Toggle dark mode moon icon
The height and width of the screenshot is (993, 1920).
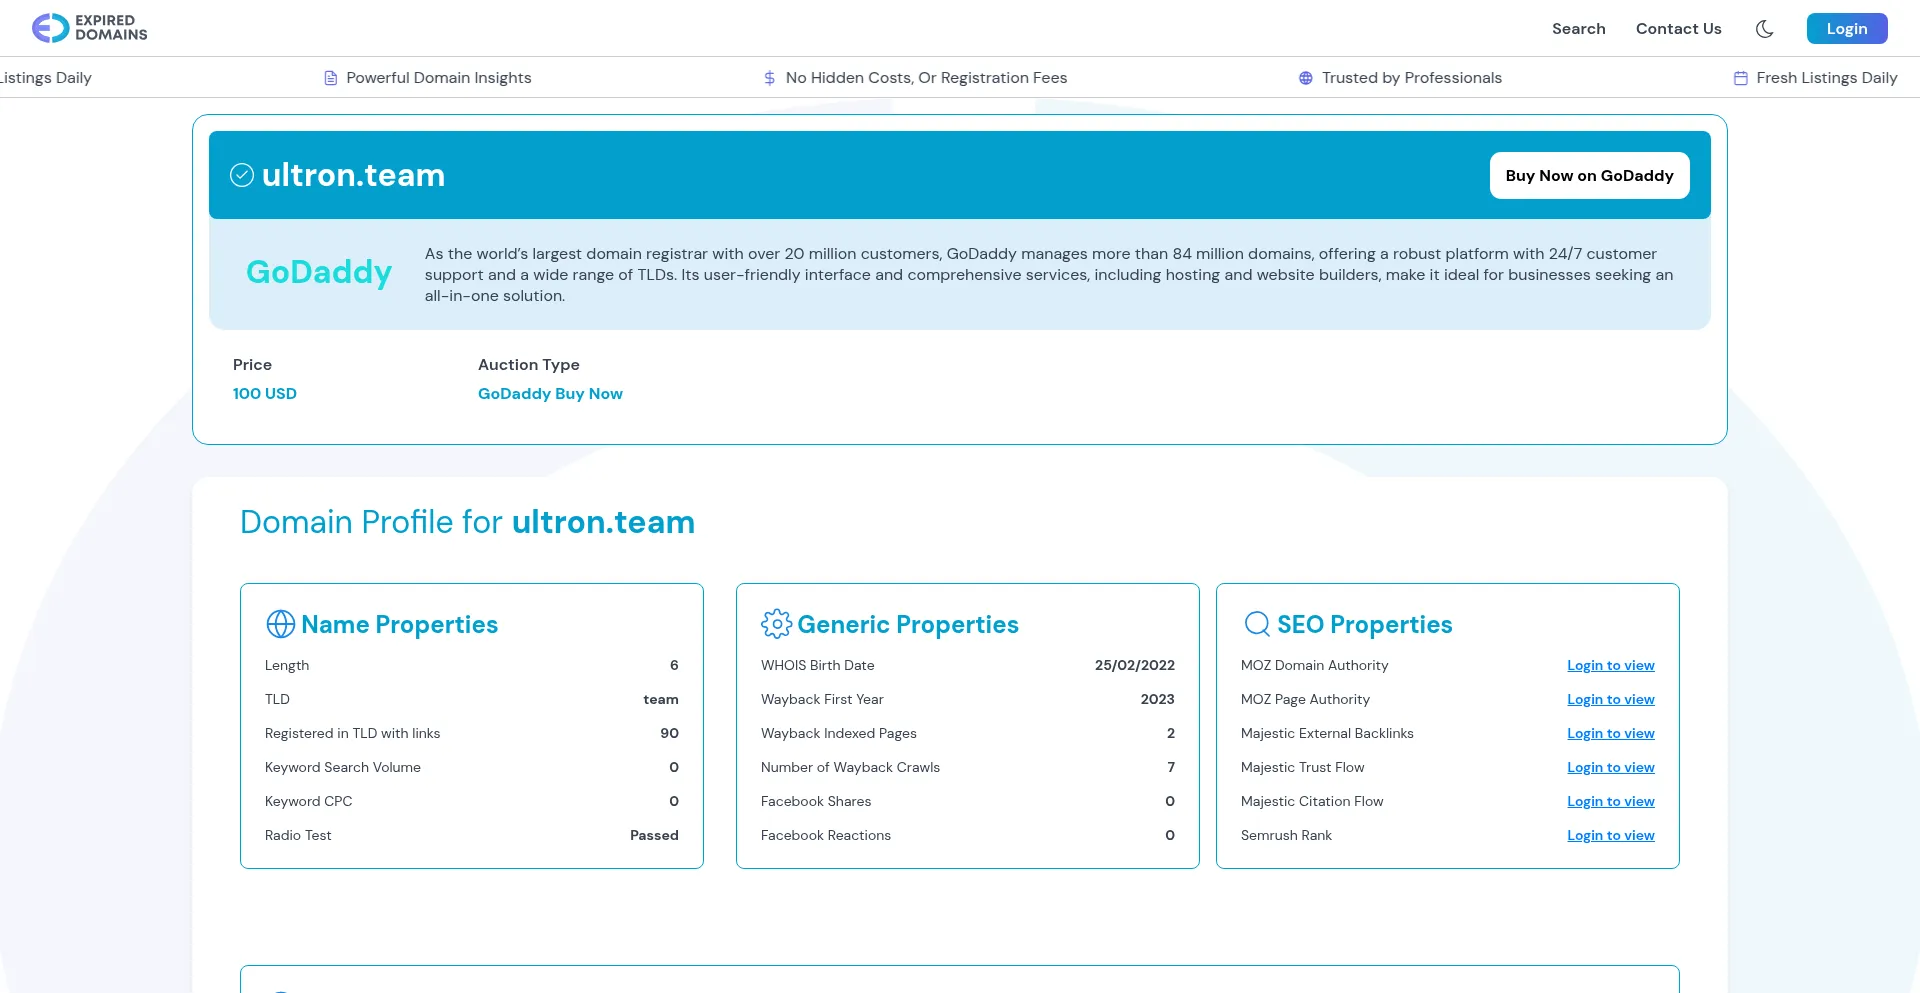(x=1765, y=29)
